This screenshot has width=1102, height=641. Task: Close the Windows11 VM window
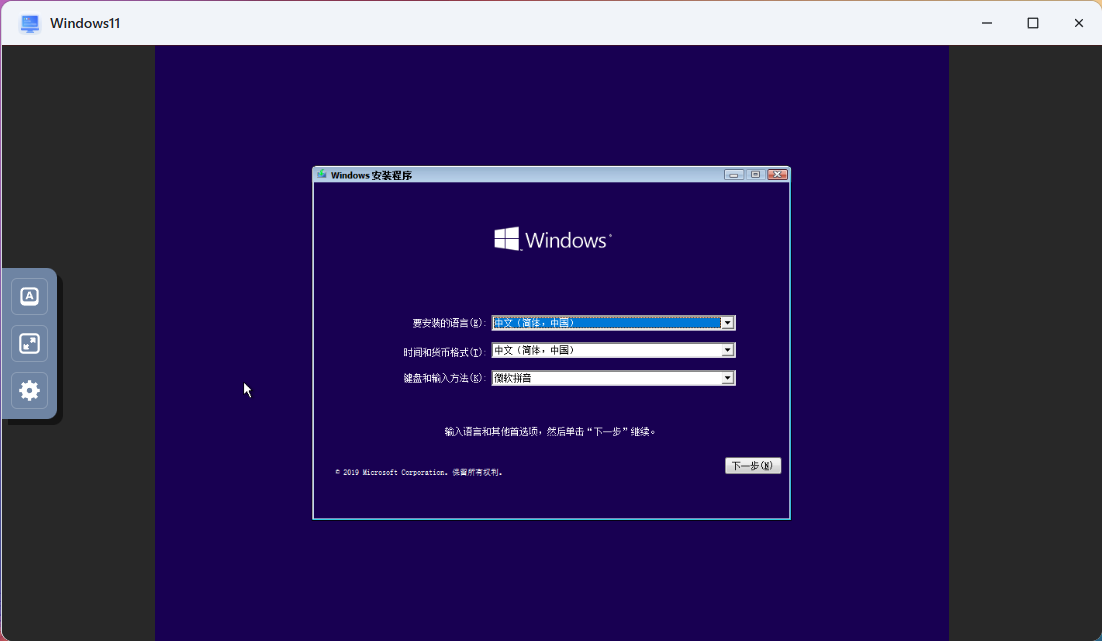point(1079,23)
